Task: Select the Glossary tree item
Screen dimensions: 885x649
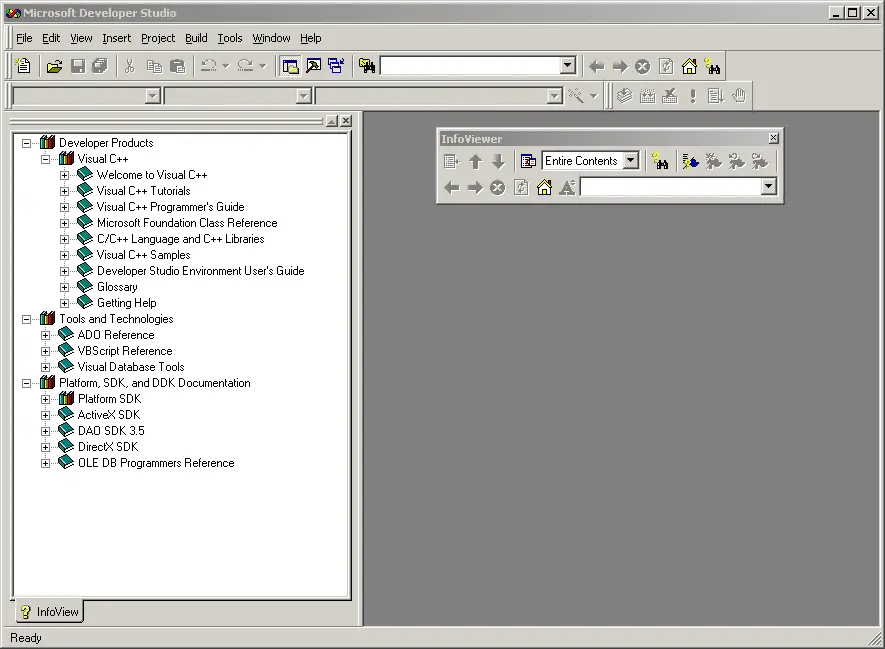Action: click(x=117, y=287)
